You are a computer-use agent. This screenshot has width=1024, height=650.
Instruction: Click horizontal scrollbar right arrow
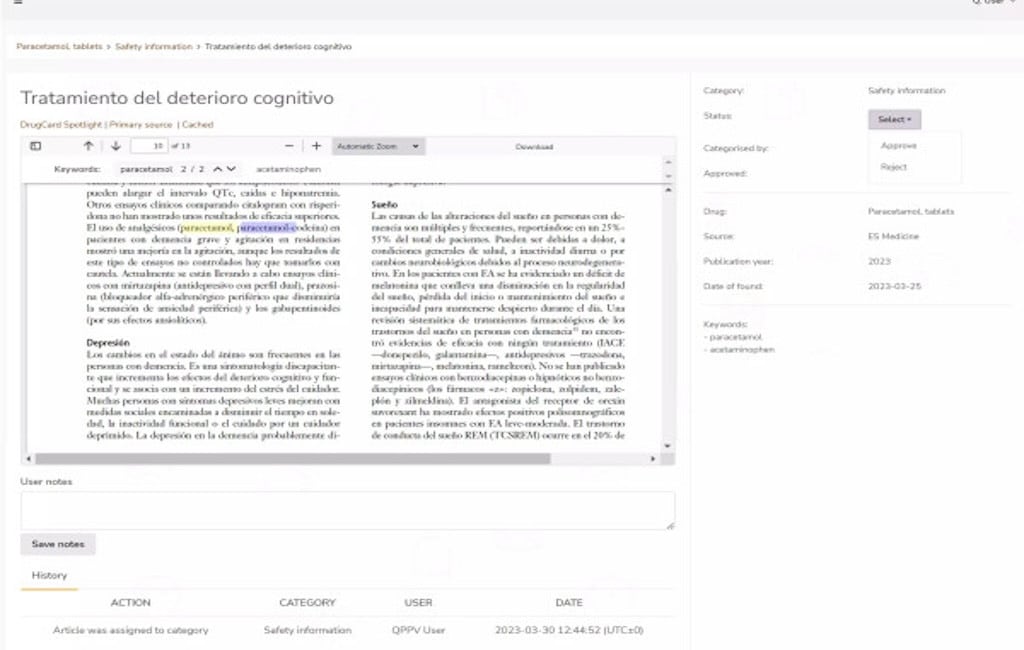652,459
